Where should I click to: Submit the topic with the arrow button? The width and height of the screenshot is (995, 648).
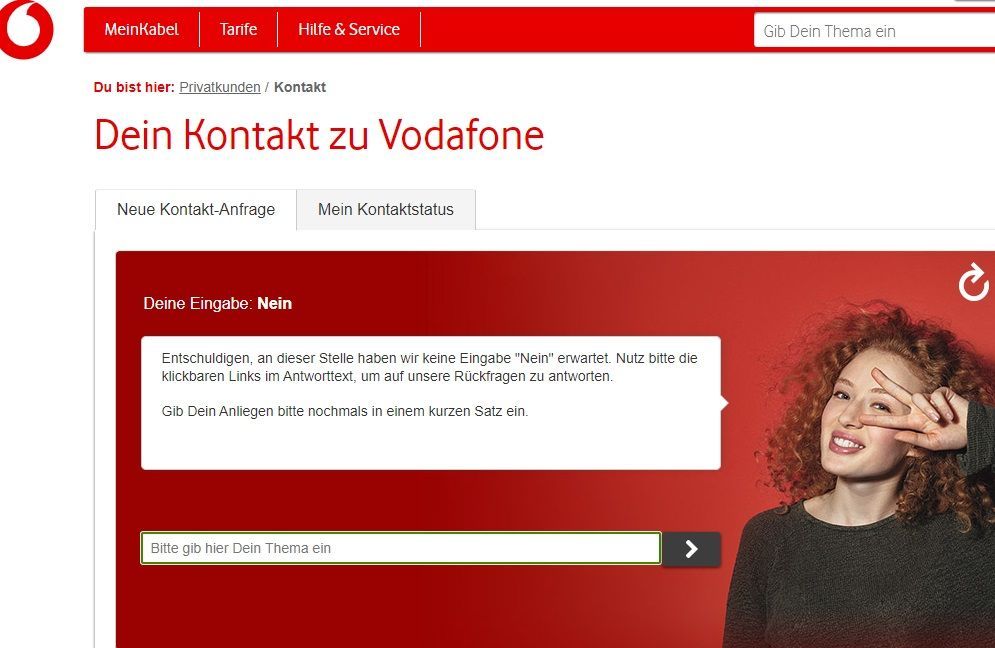[x=691, y=549]
